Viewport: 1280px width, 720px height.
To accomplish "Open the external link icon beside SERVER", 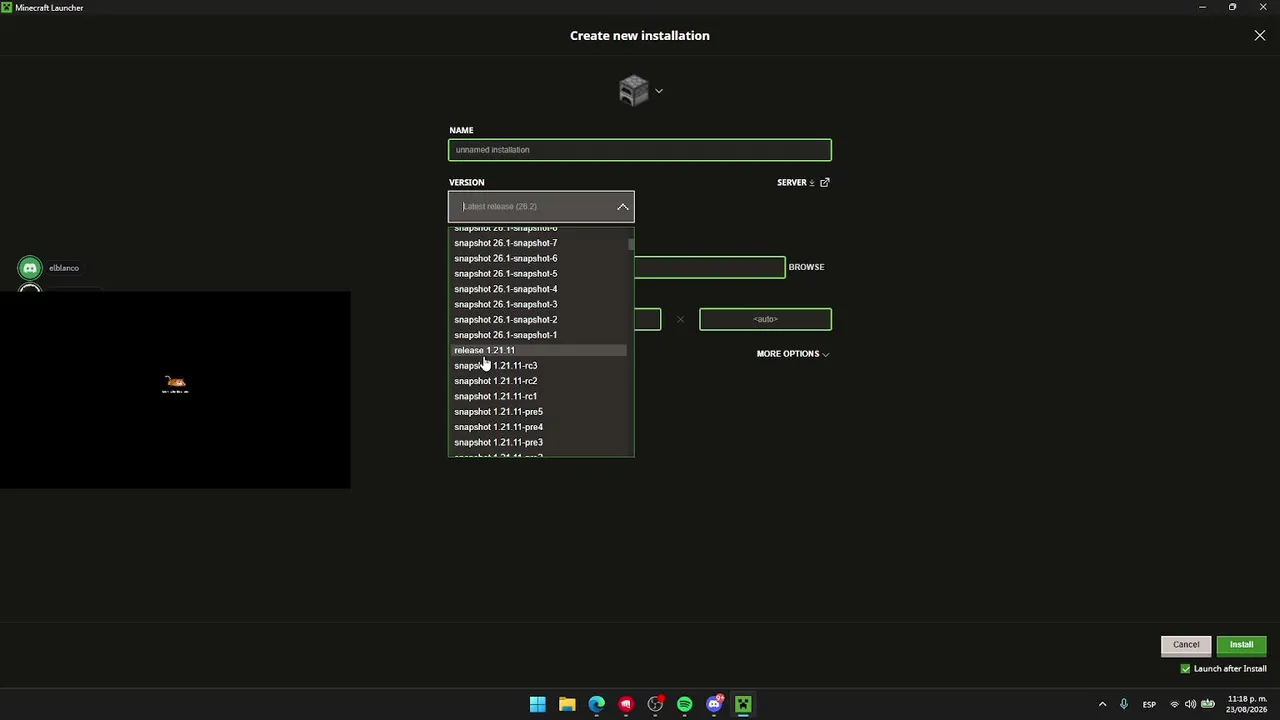I will click(x=825, y=183).
